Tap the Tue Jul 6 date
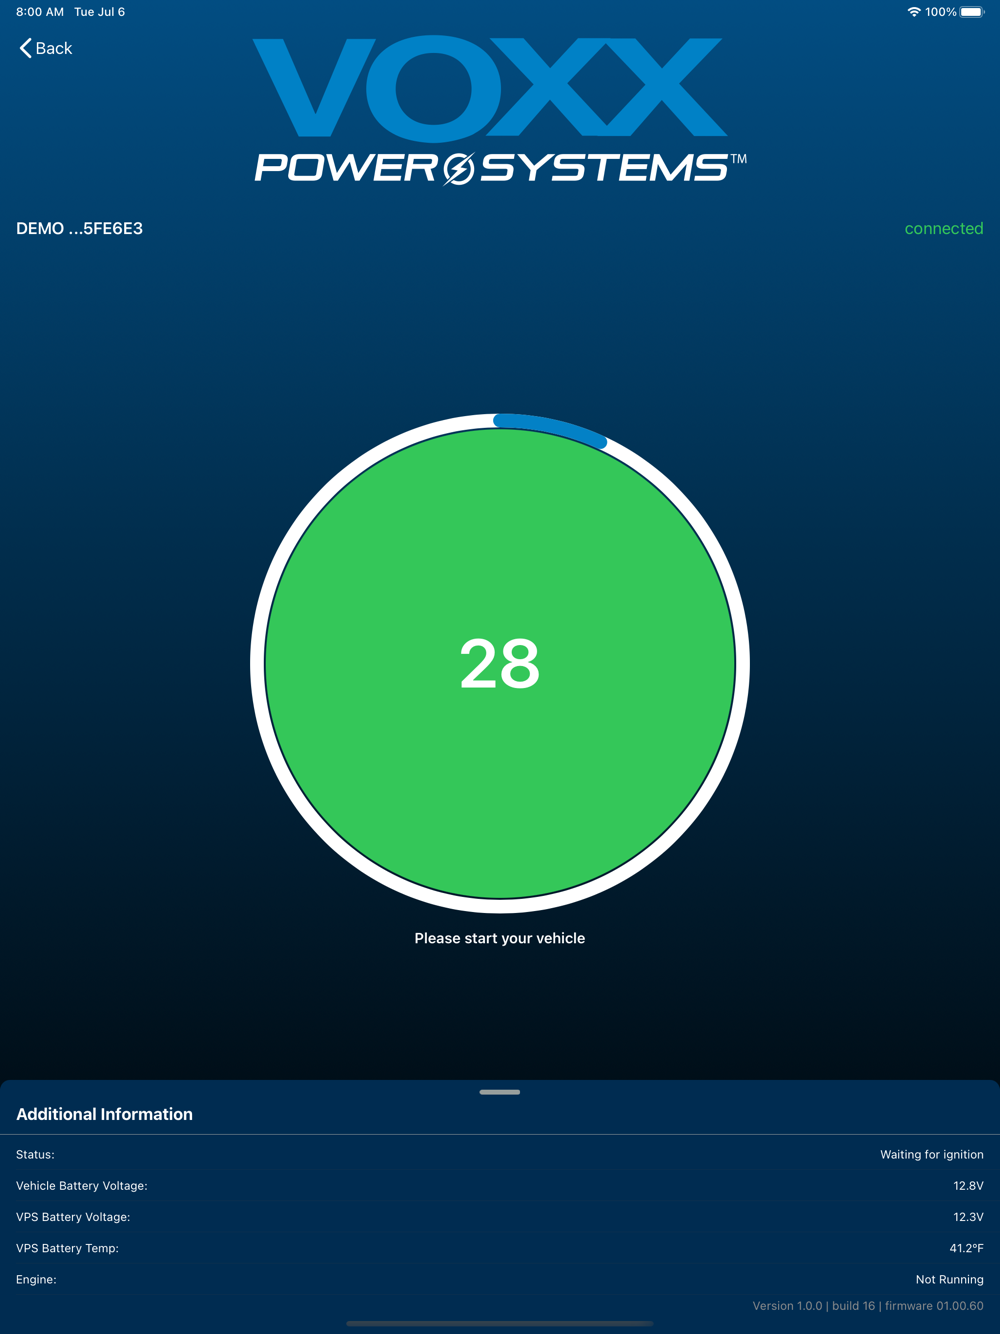Screen dimensions: 1000x1334 [99, 12]
